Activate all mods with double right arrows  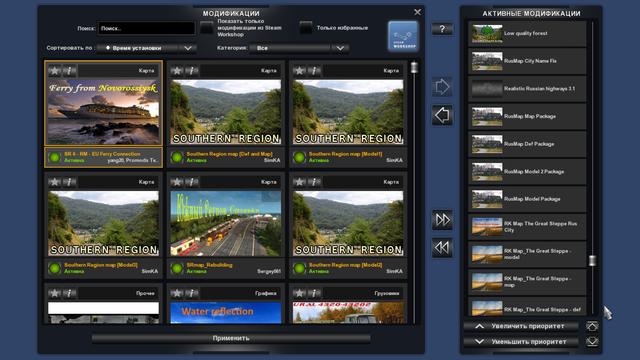(x=442, y=220)
